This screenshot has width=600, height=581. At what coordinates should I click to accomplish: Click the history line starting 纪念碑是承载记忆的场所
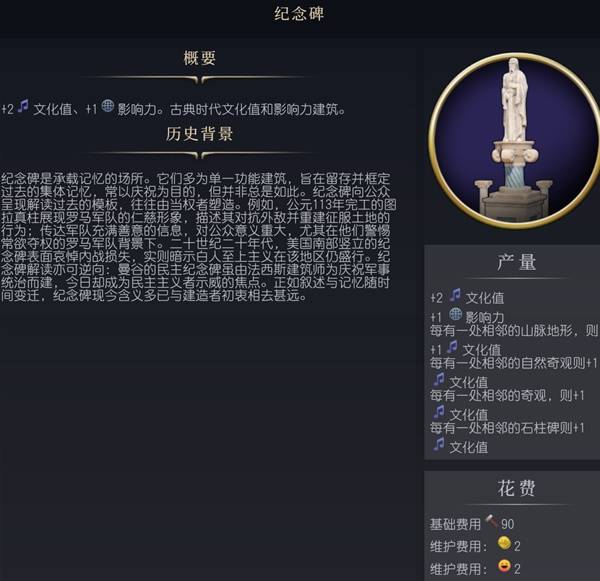click(195, 178)
